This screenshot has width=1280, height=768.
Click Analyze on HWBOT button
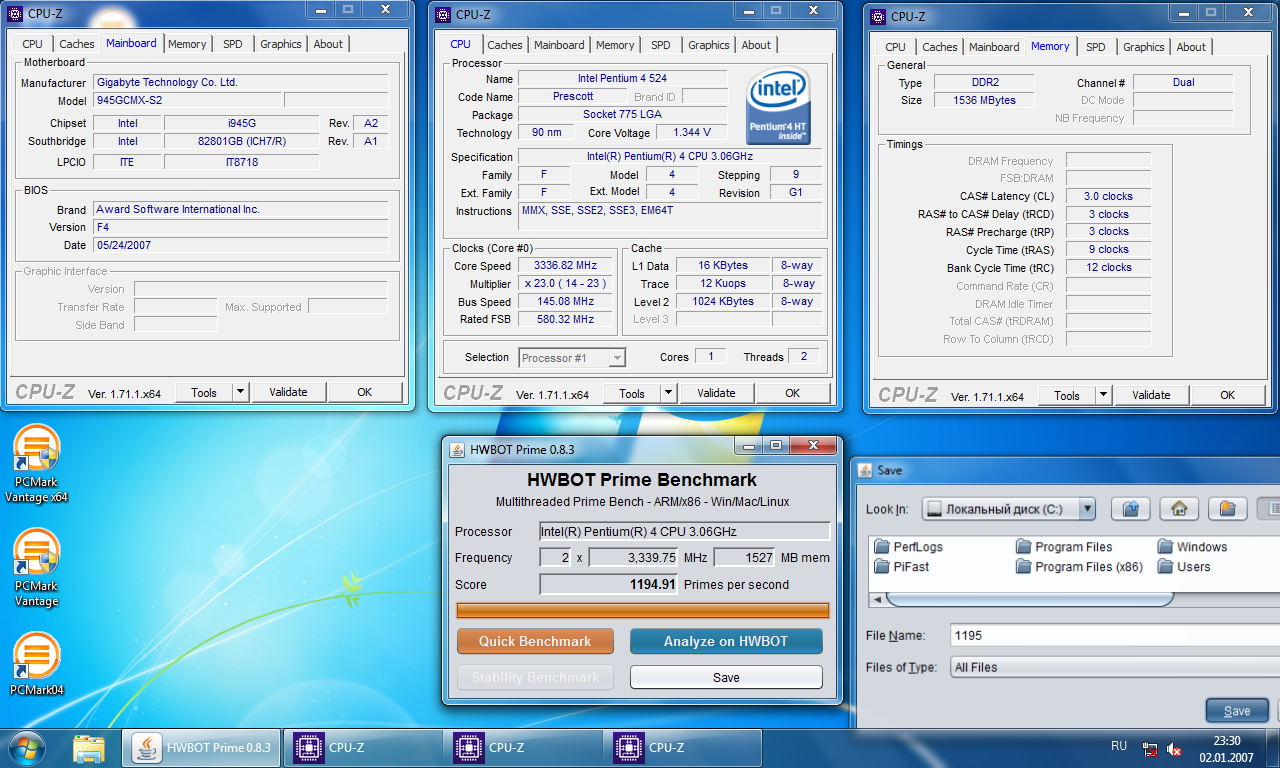click(726, 641)
